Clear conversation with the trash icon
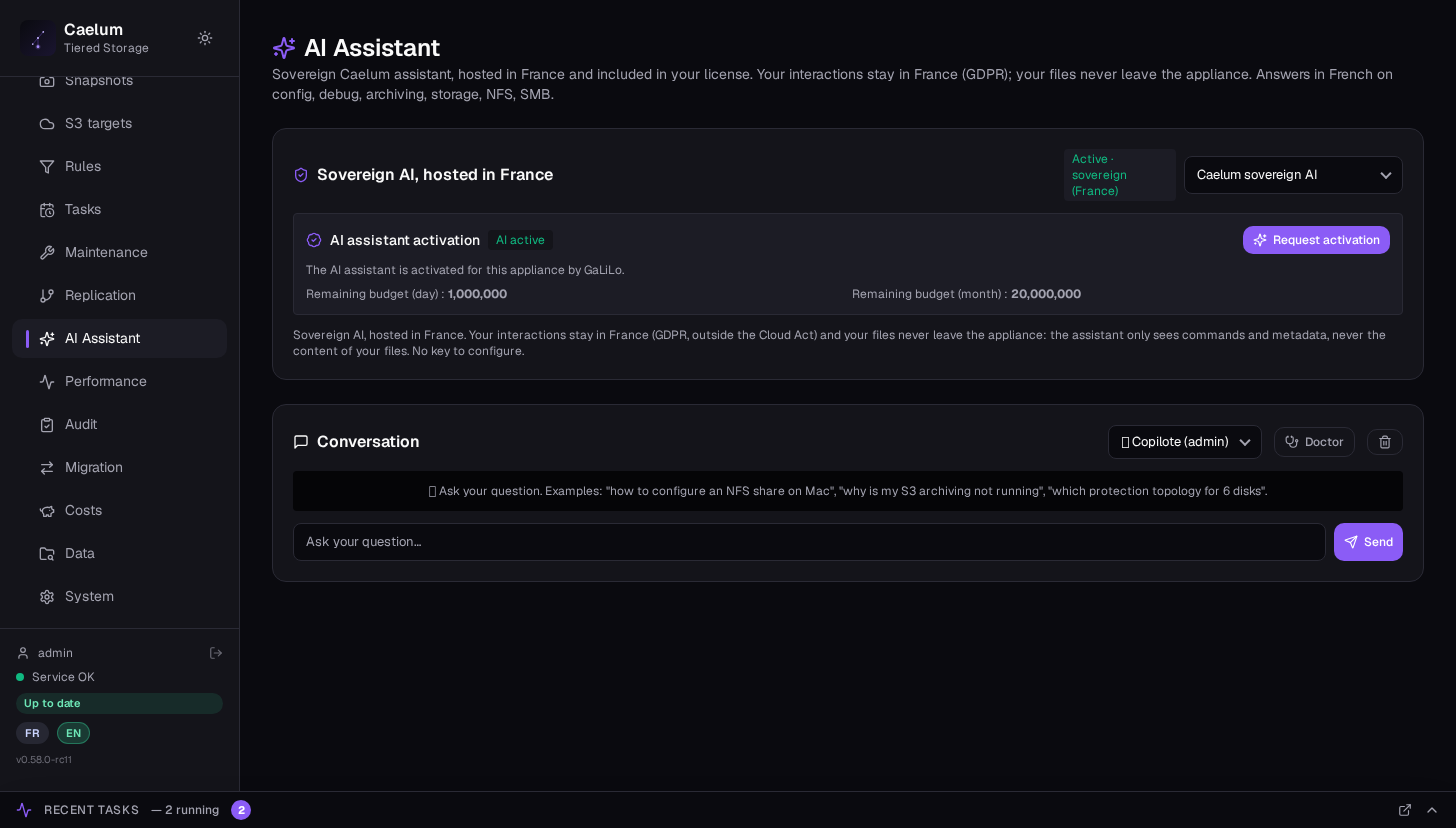The height and width of the screenshot is (828, 1456). 1385,442
